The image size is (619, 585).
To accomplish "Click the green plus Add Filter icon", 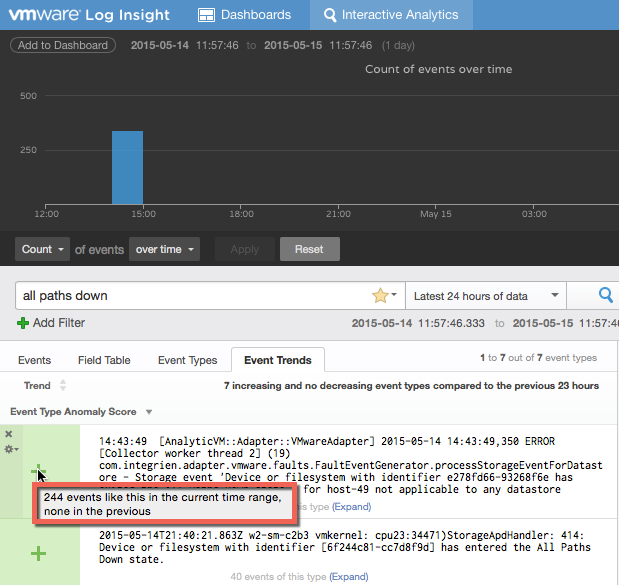I will 23,323.
